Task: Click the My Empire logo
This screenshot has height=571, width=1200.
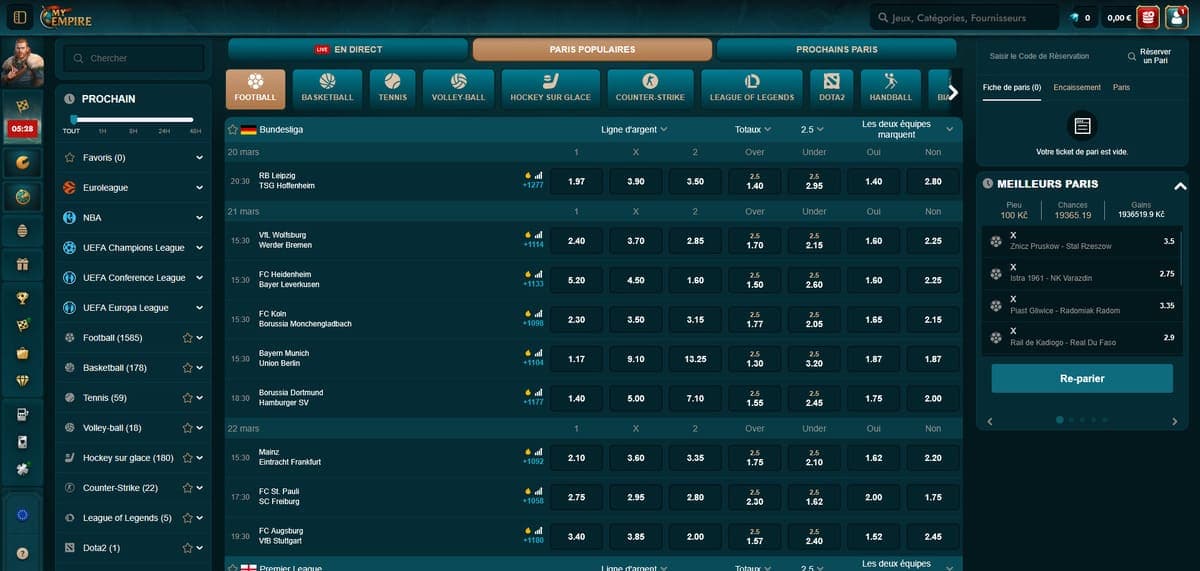Action: coord(66,16)
